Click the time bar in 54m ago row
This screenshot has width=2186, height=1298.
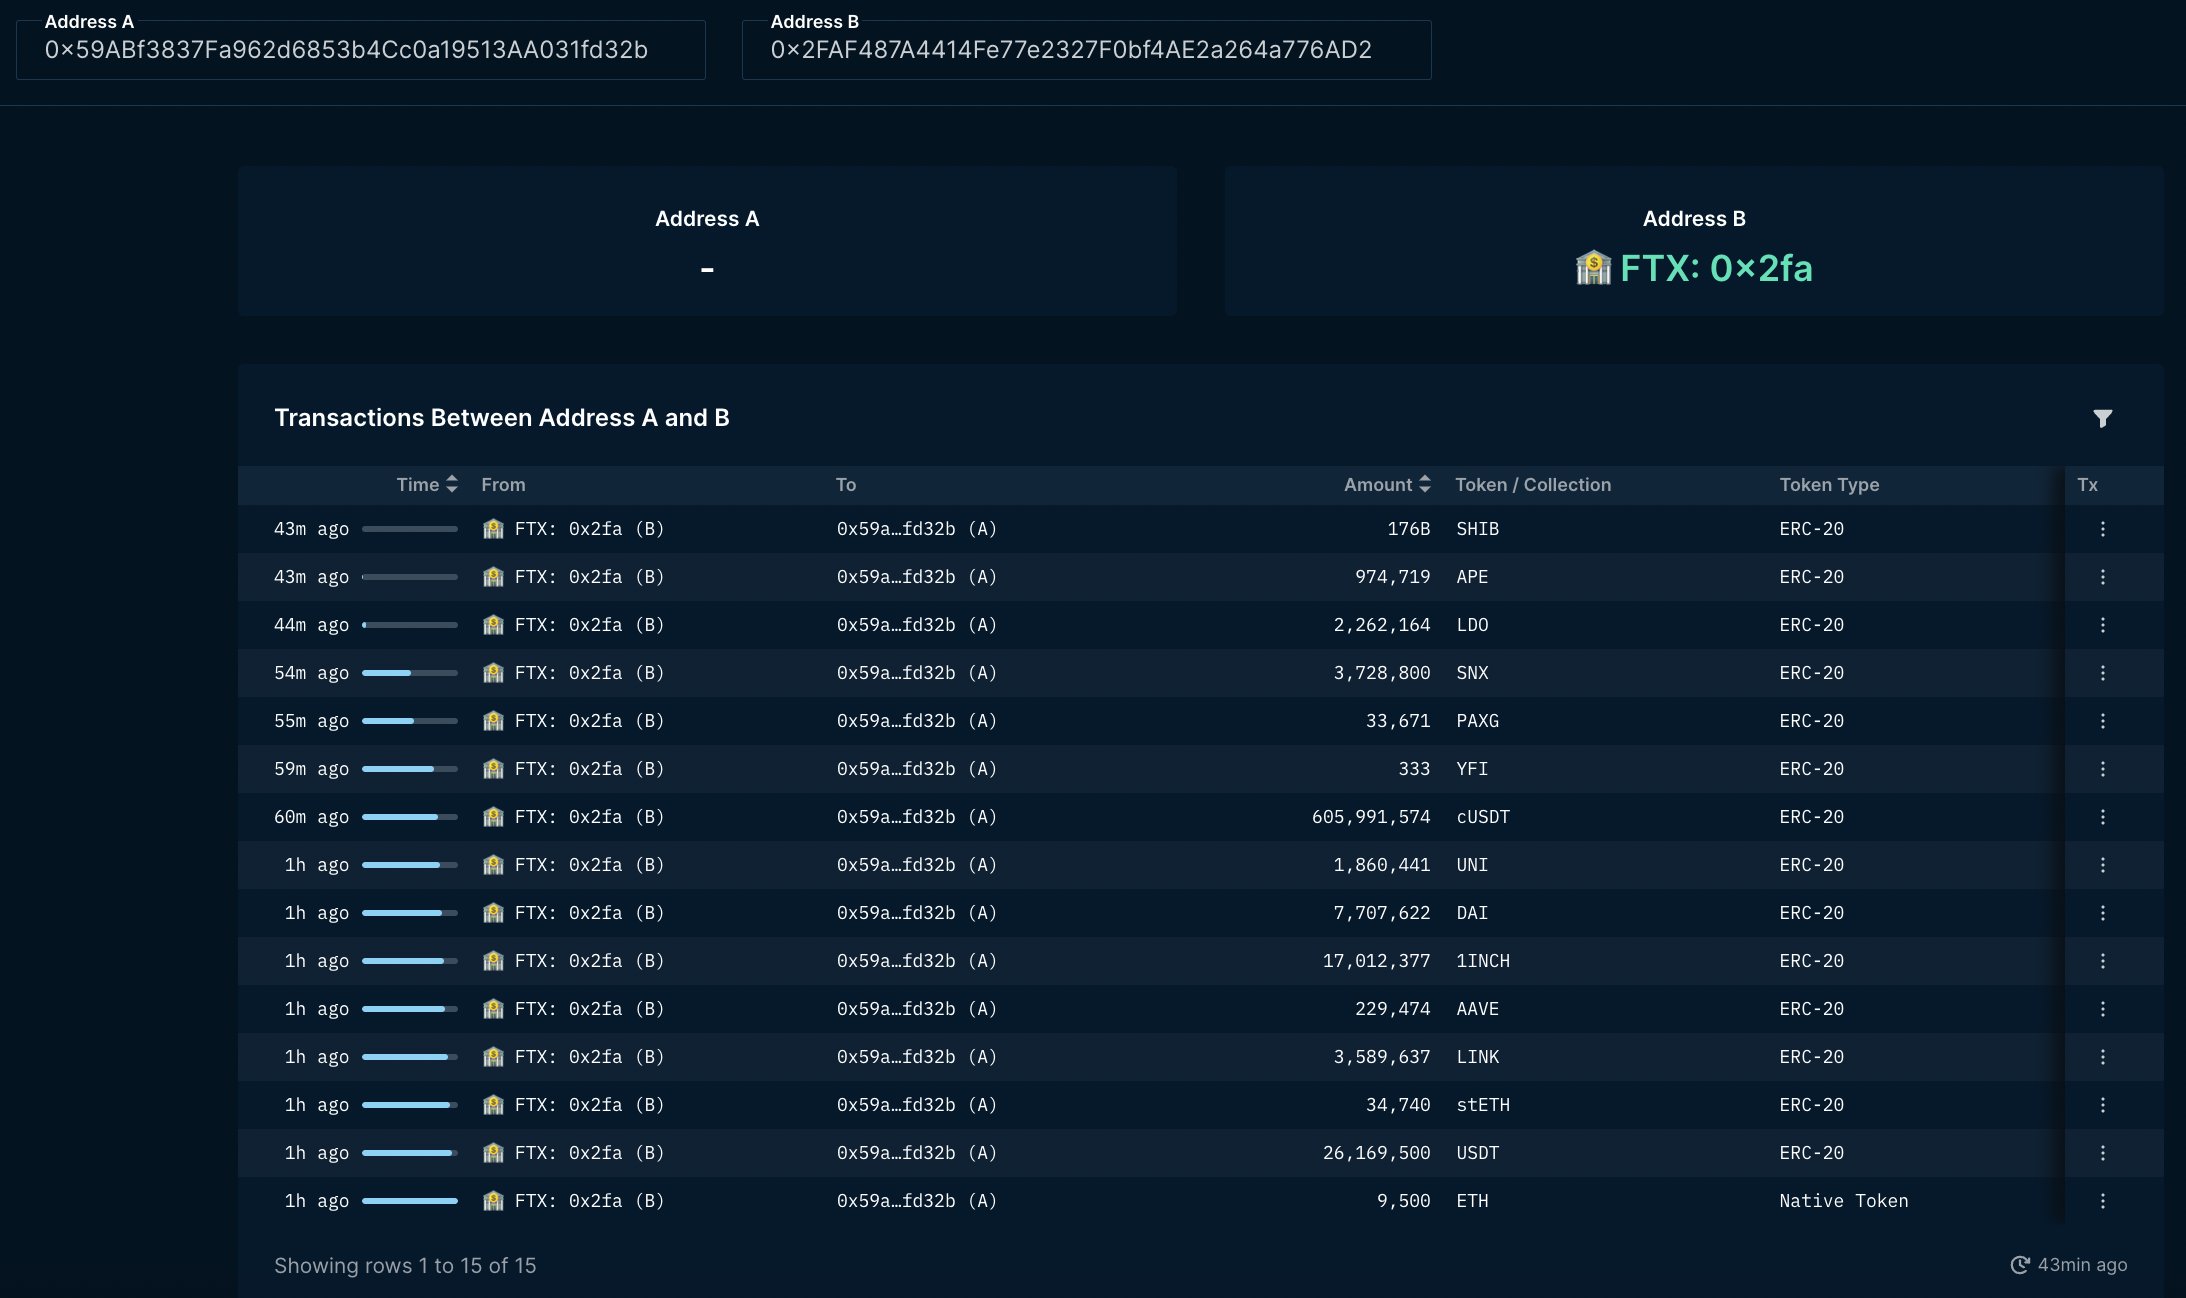pos(409,673)
